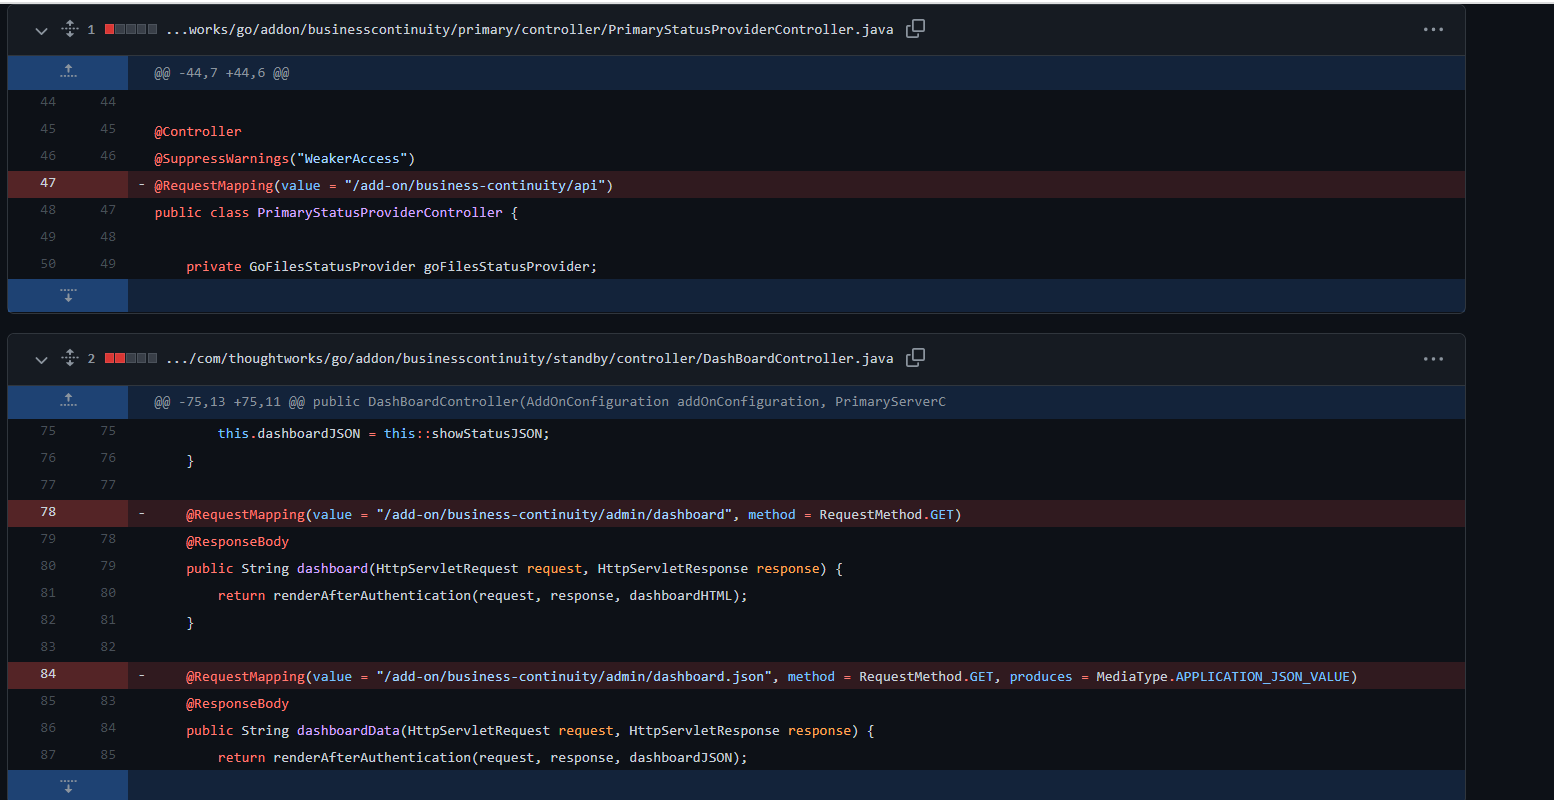Screen dimensions: 1554x800
Task: Click the @ResponseBody annotation on line 85
Action: point(237,704)
